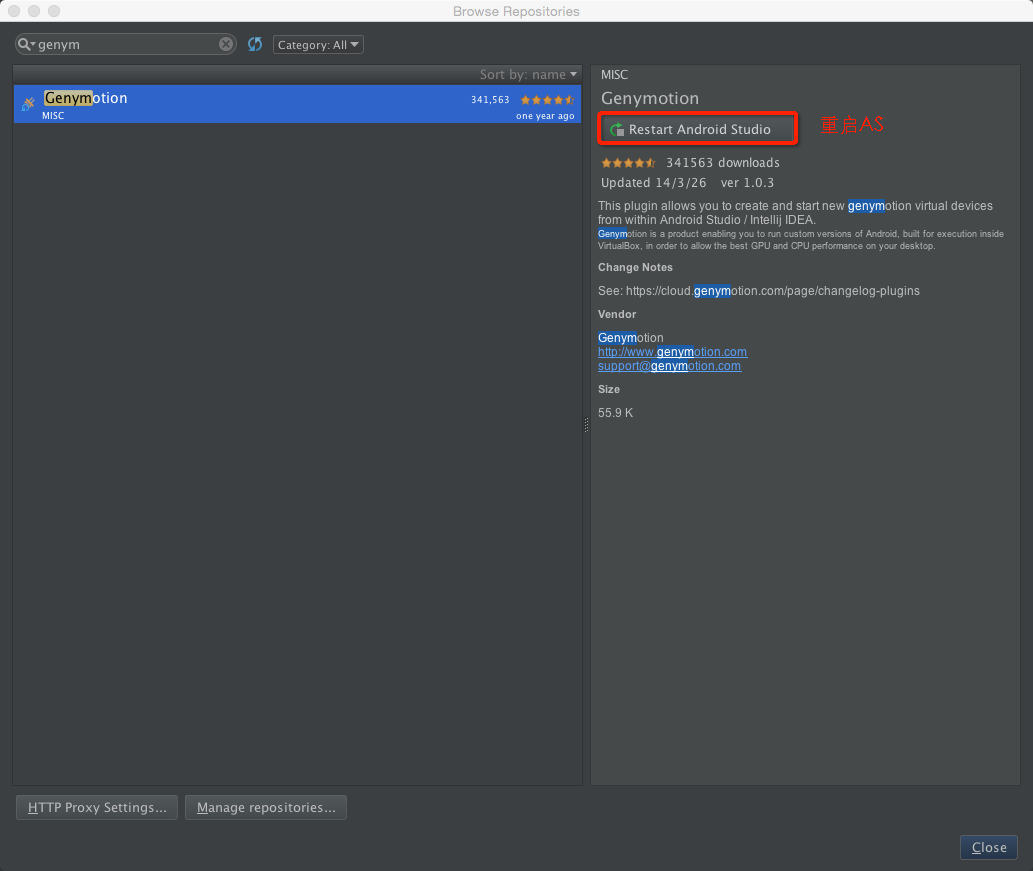Open HTTP Proxy Settings
Image resolution: width=1033 pixels, height=871 pixels.
(97, 807)
